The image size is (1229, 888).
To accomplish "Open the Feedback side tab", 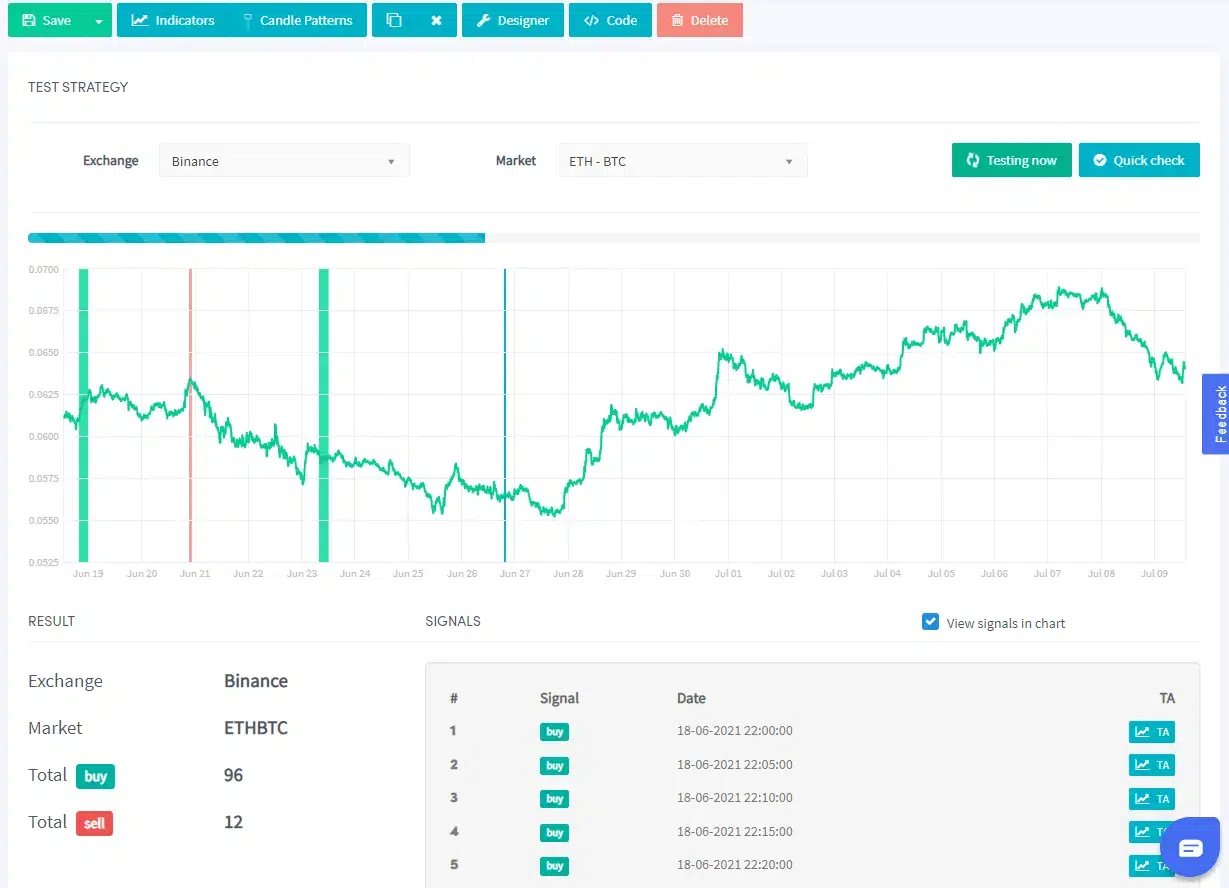I will click(x=1216, y=414).
